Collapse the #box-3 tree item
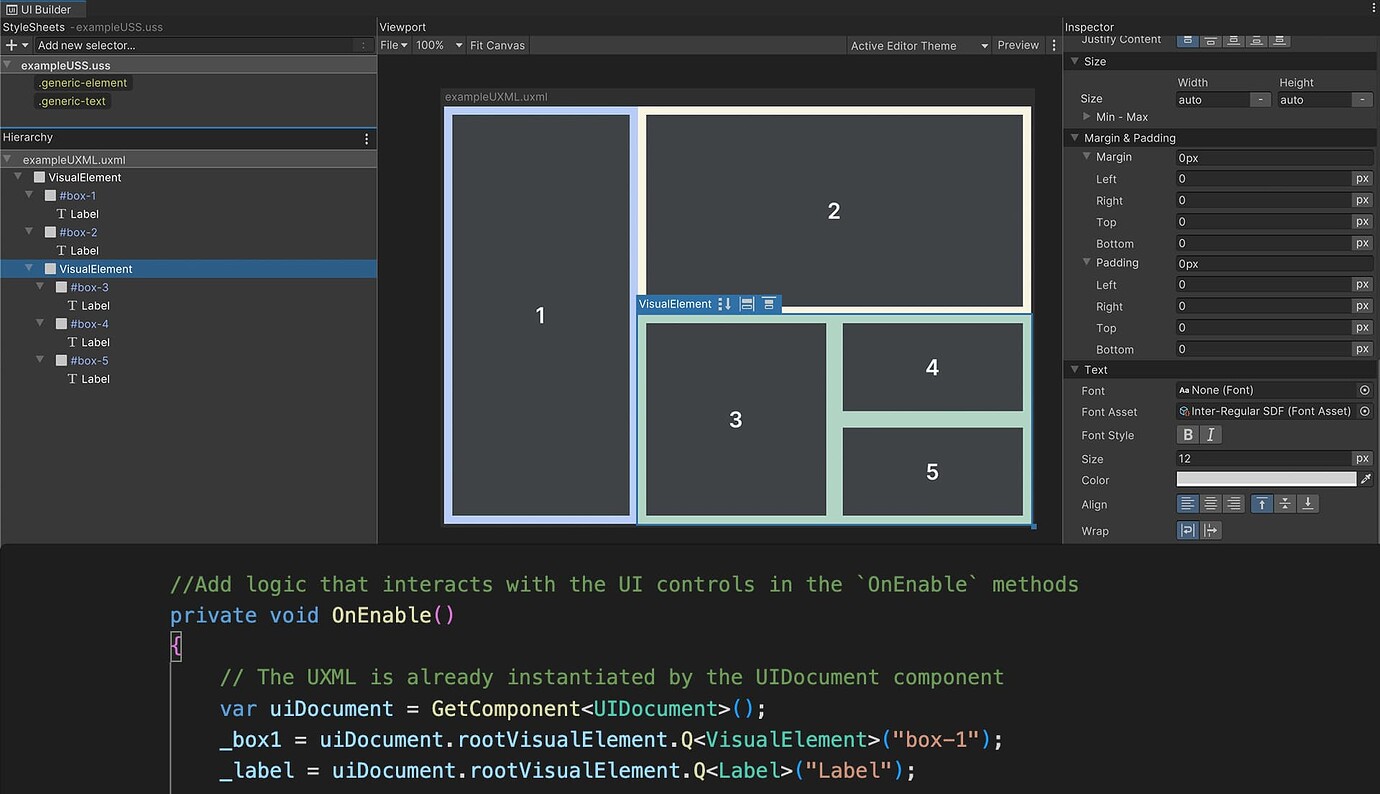Image resolution: width=1380 pixels, height=794 pixels. pos(40,287)
